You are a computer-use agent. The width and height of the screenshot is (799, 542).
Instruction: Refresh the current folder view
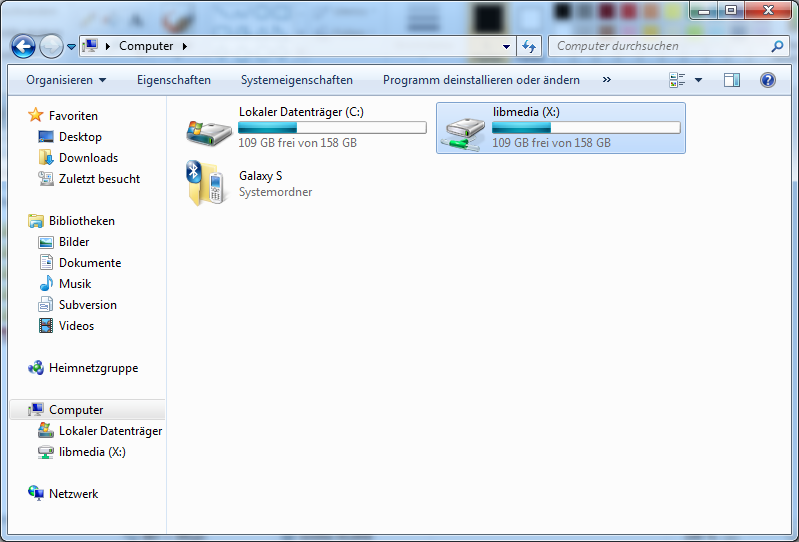[x=529, y=46]
